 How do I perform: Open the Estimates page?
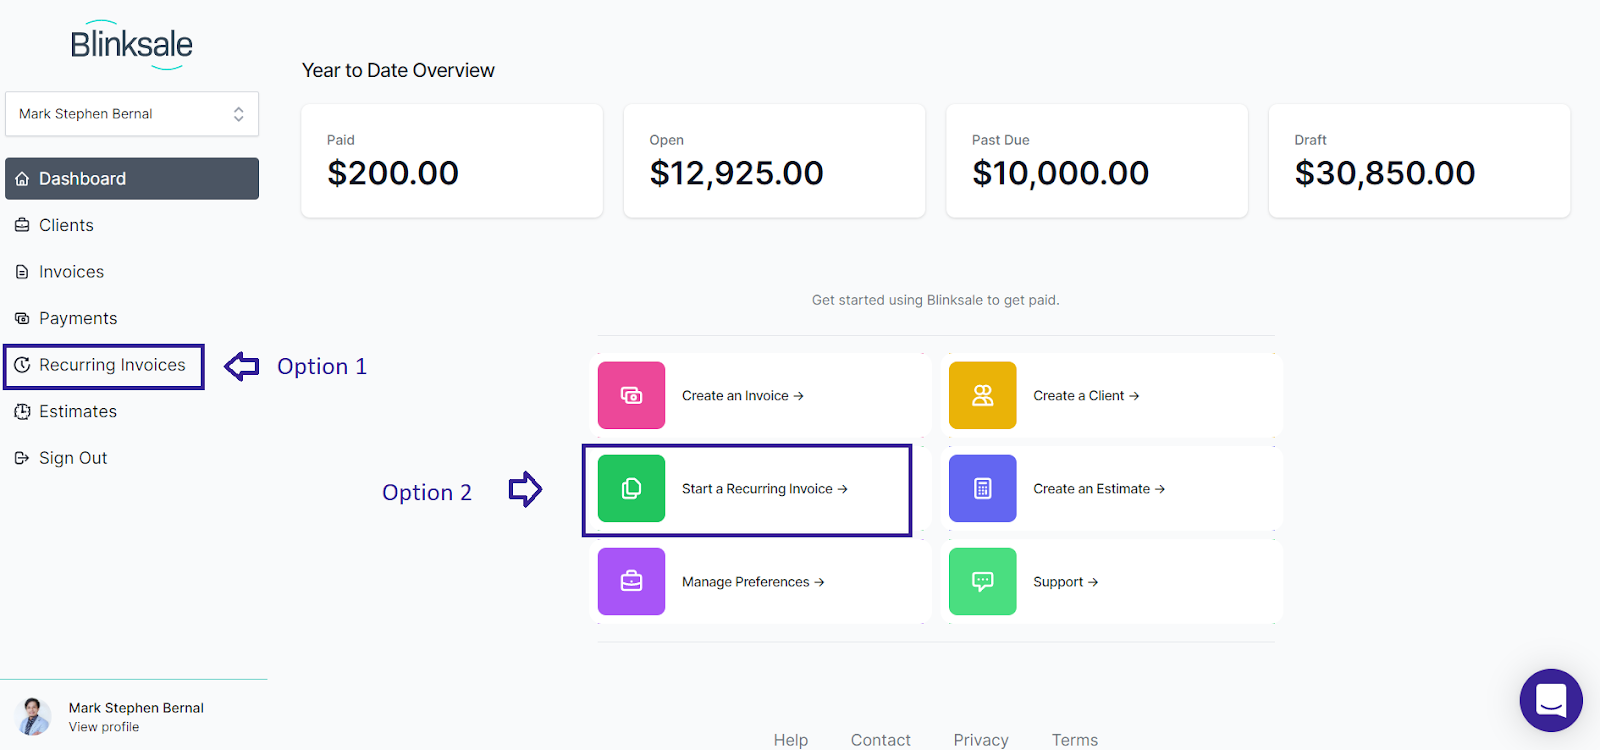78,412
